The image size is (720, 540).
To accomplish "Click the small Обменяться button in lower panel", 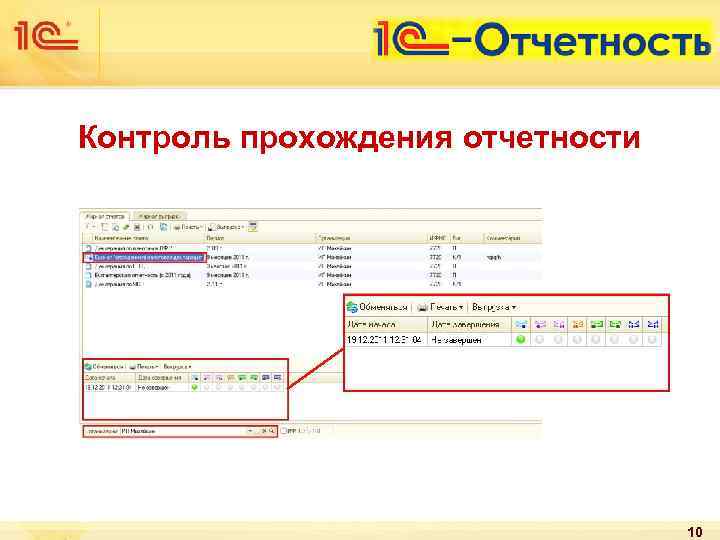I will coord(104,367).
